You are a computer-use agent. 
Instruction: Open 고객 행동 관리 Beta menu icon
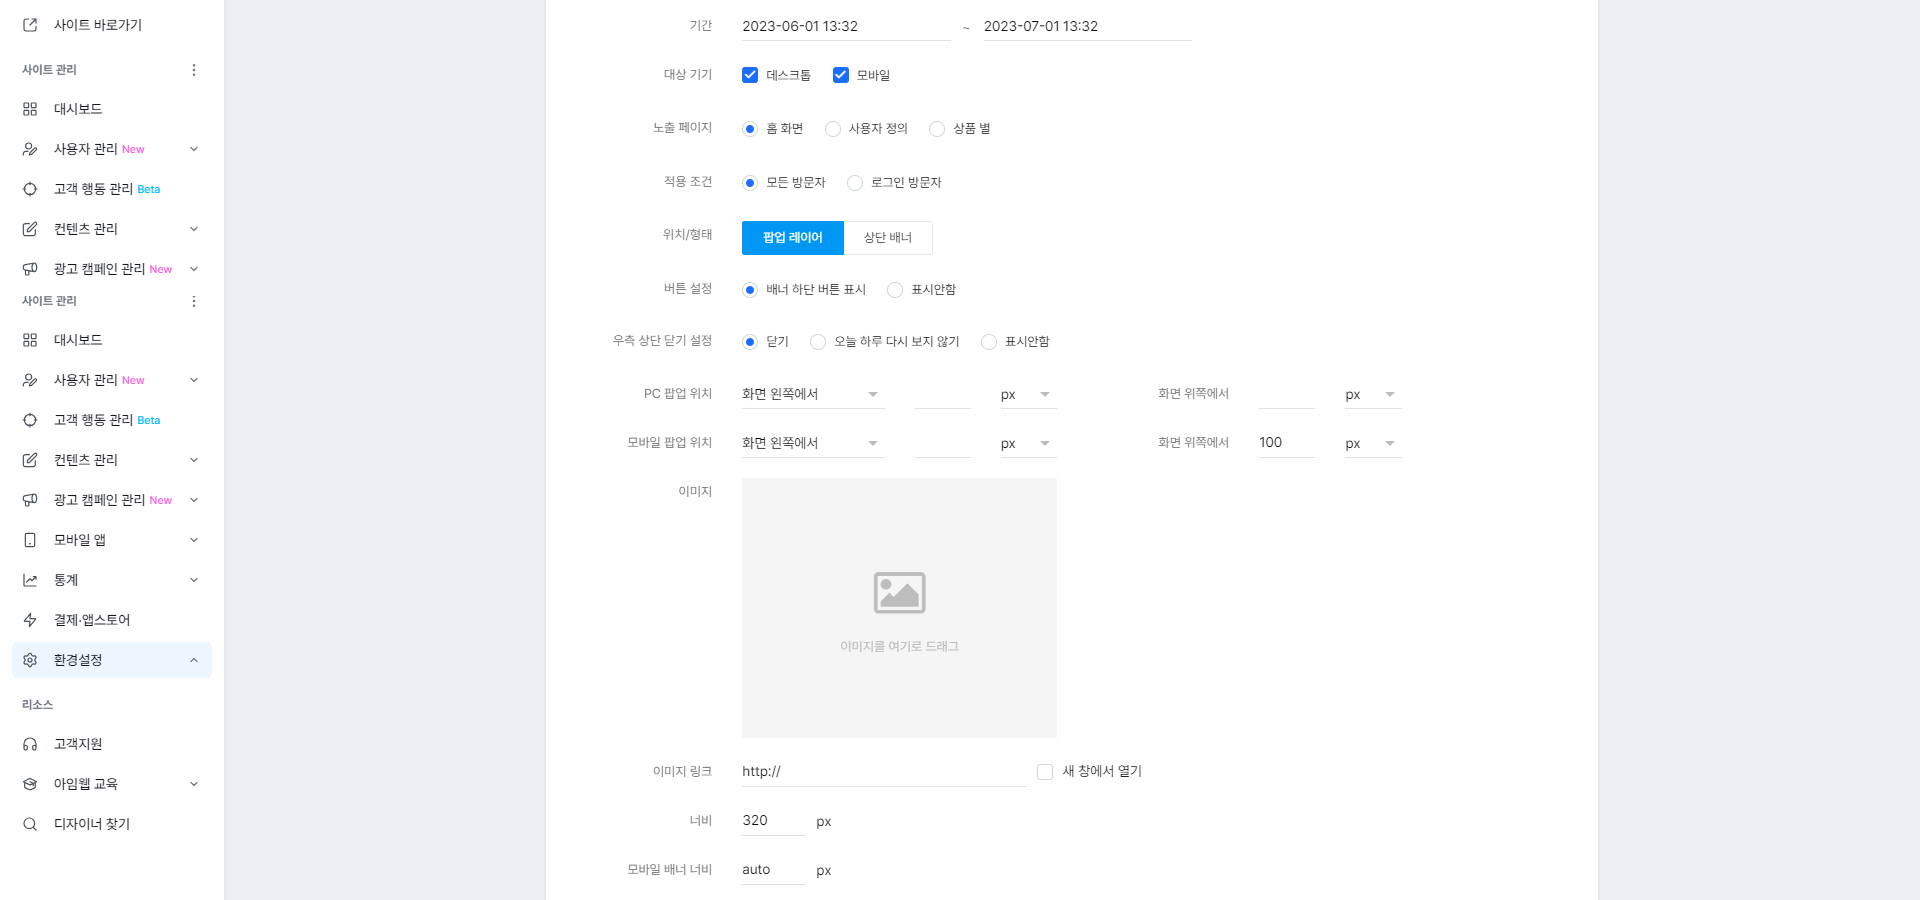pyautogui.click(x=30, y=189)
